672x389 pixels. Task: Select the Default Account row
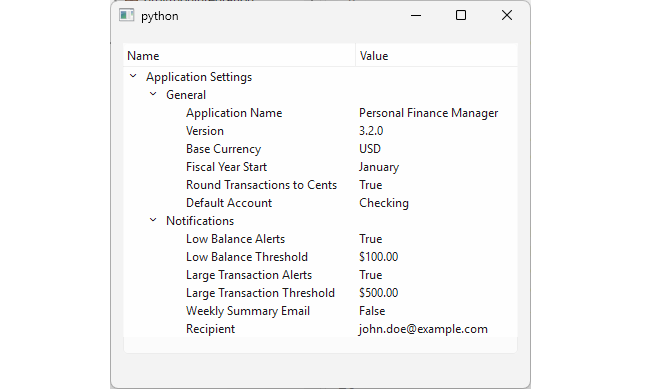[x=320, y=203]
